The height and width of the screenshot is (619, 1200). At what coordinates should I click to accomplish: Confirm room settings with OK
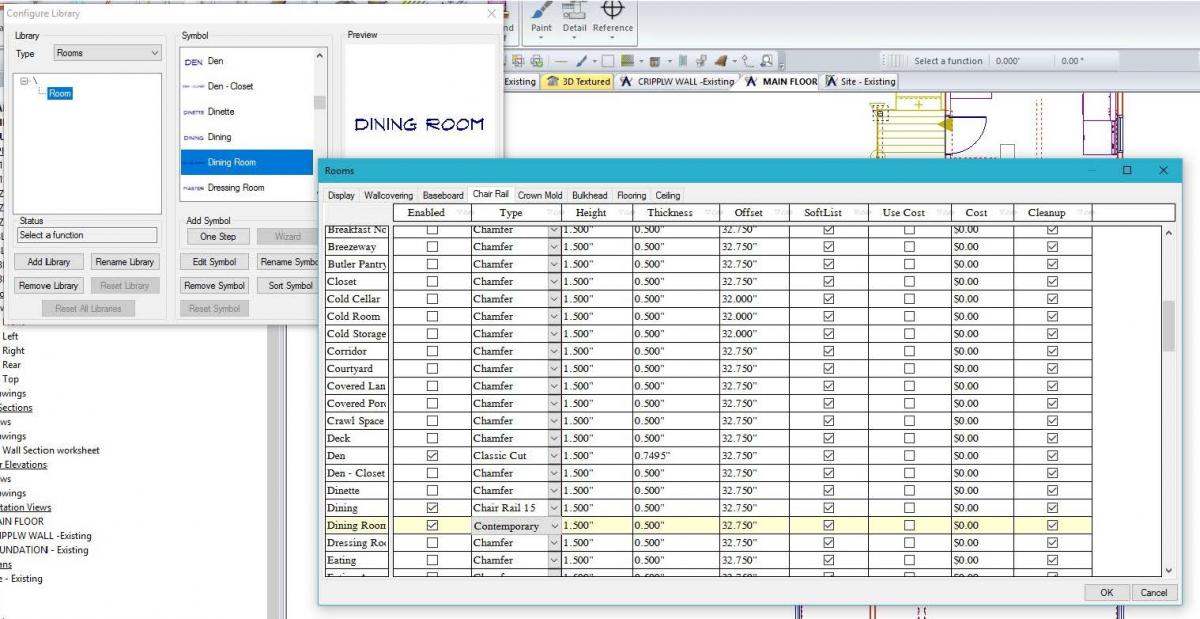1107,592
